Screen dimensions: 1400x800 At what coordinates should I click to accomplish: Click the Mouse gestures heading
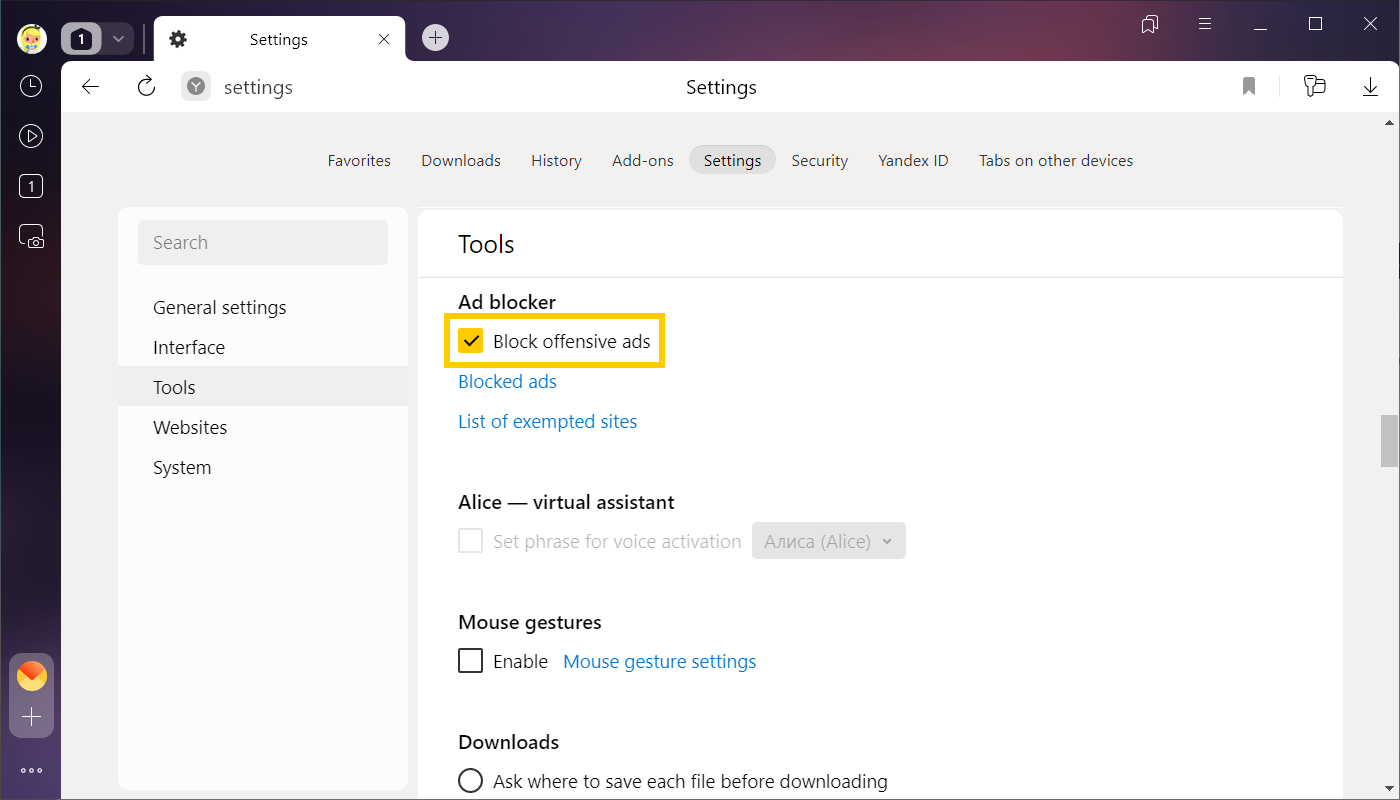point(530,622)
